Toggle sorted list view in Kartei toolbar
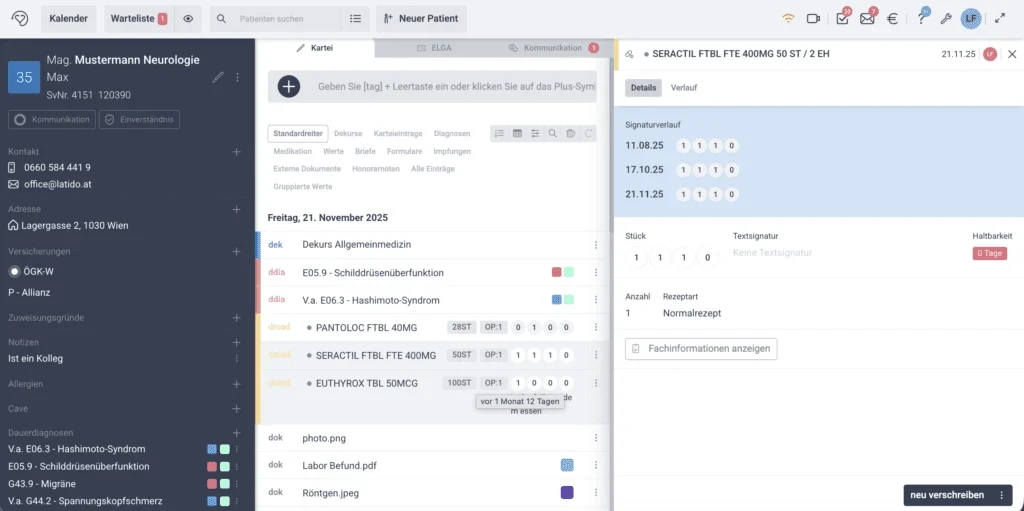The image size is (1024, 511). [x=499, y=133]
